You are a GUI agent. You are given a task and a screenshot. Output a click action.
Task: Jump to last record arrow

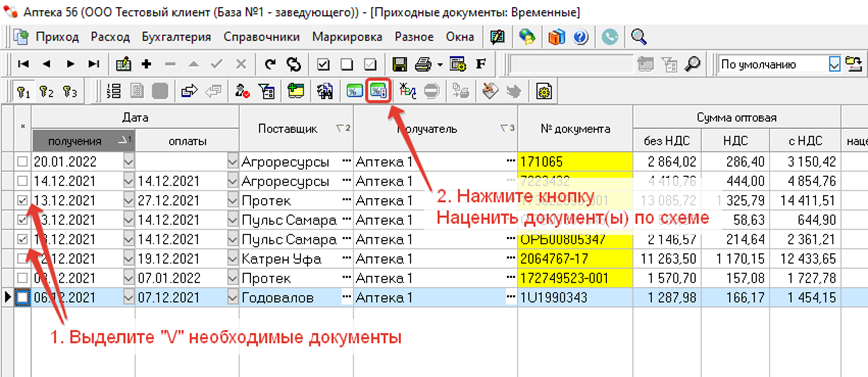tap(94, 64)
